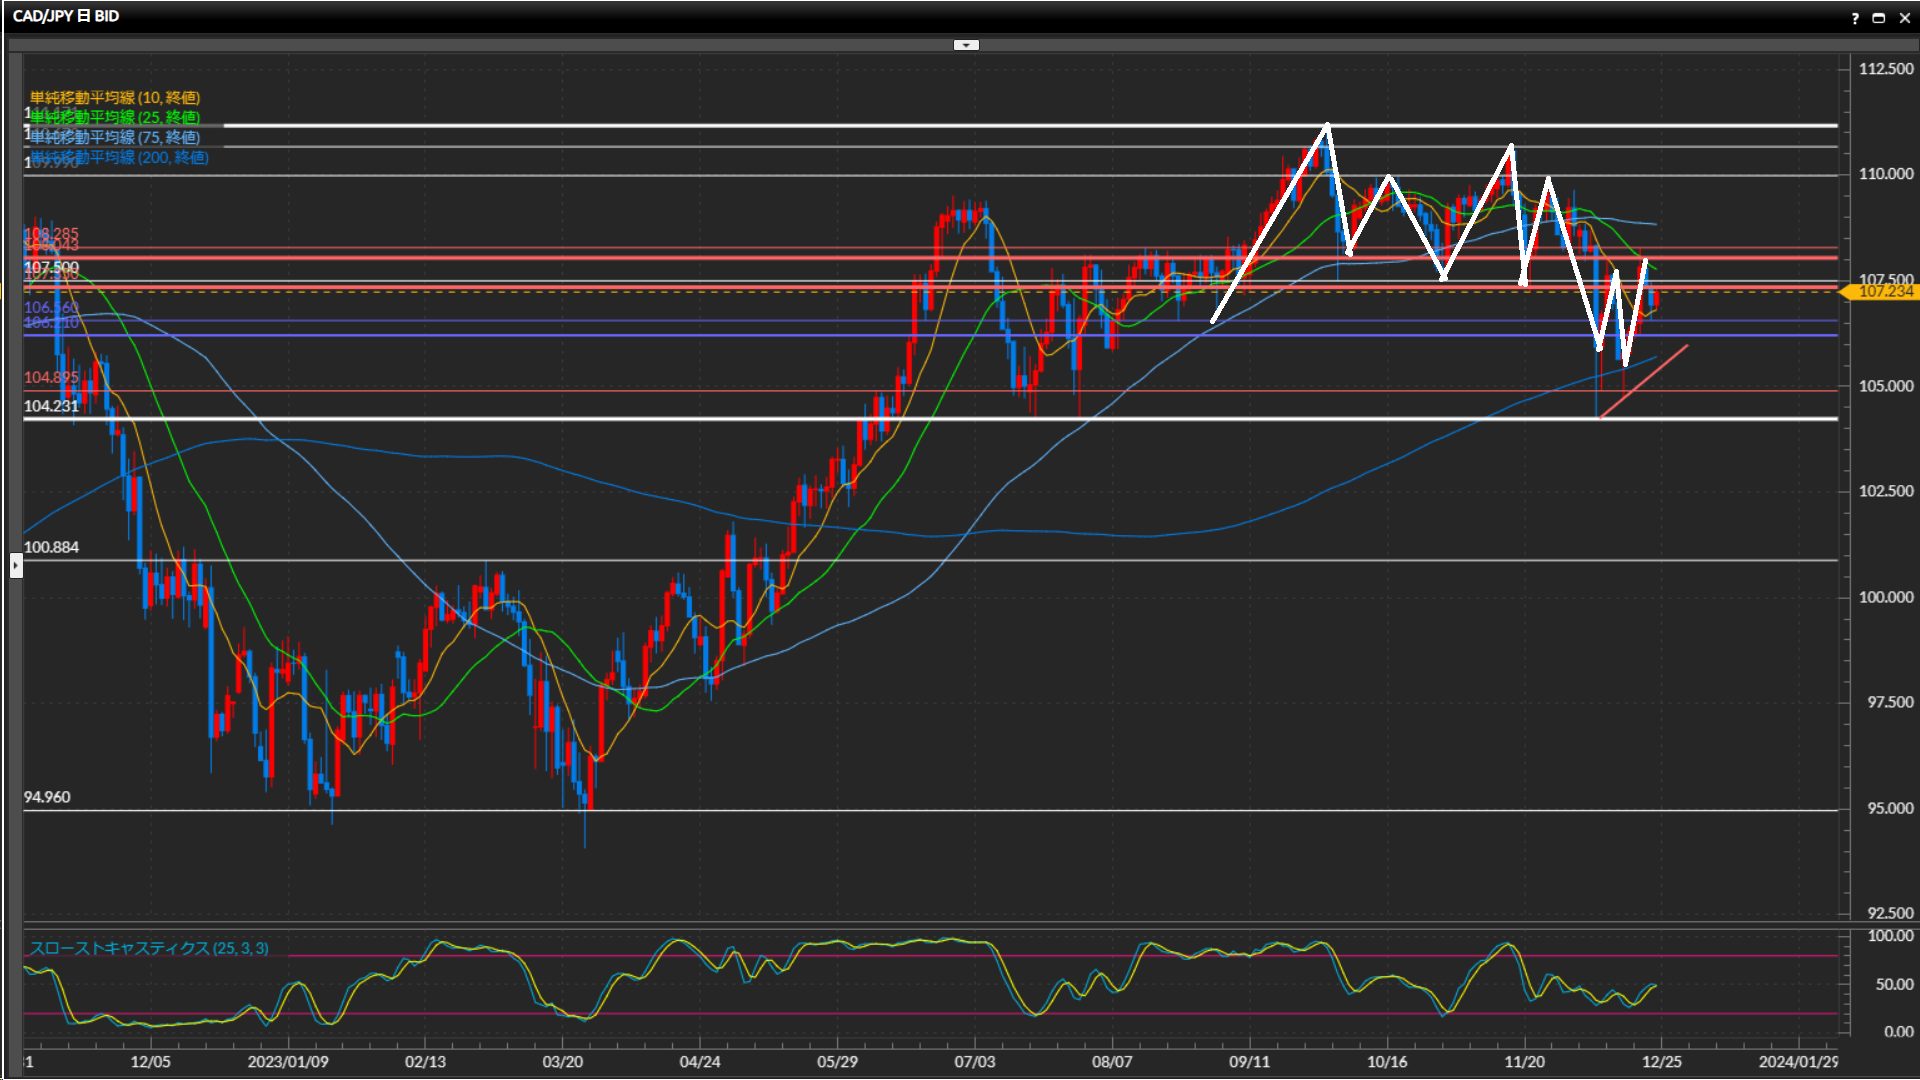Click the 75-period moving average label

[114, 137]
